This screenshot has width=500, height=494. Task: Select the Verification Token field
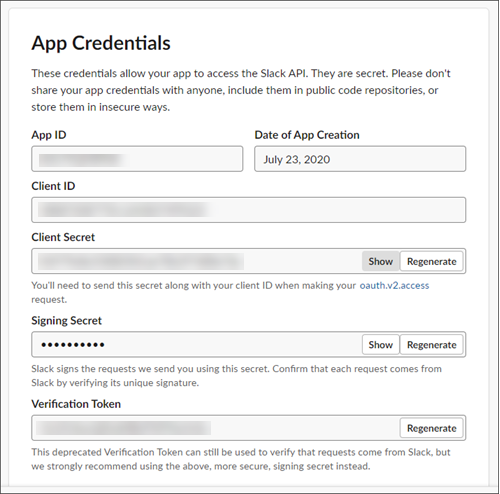[215, 428]
